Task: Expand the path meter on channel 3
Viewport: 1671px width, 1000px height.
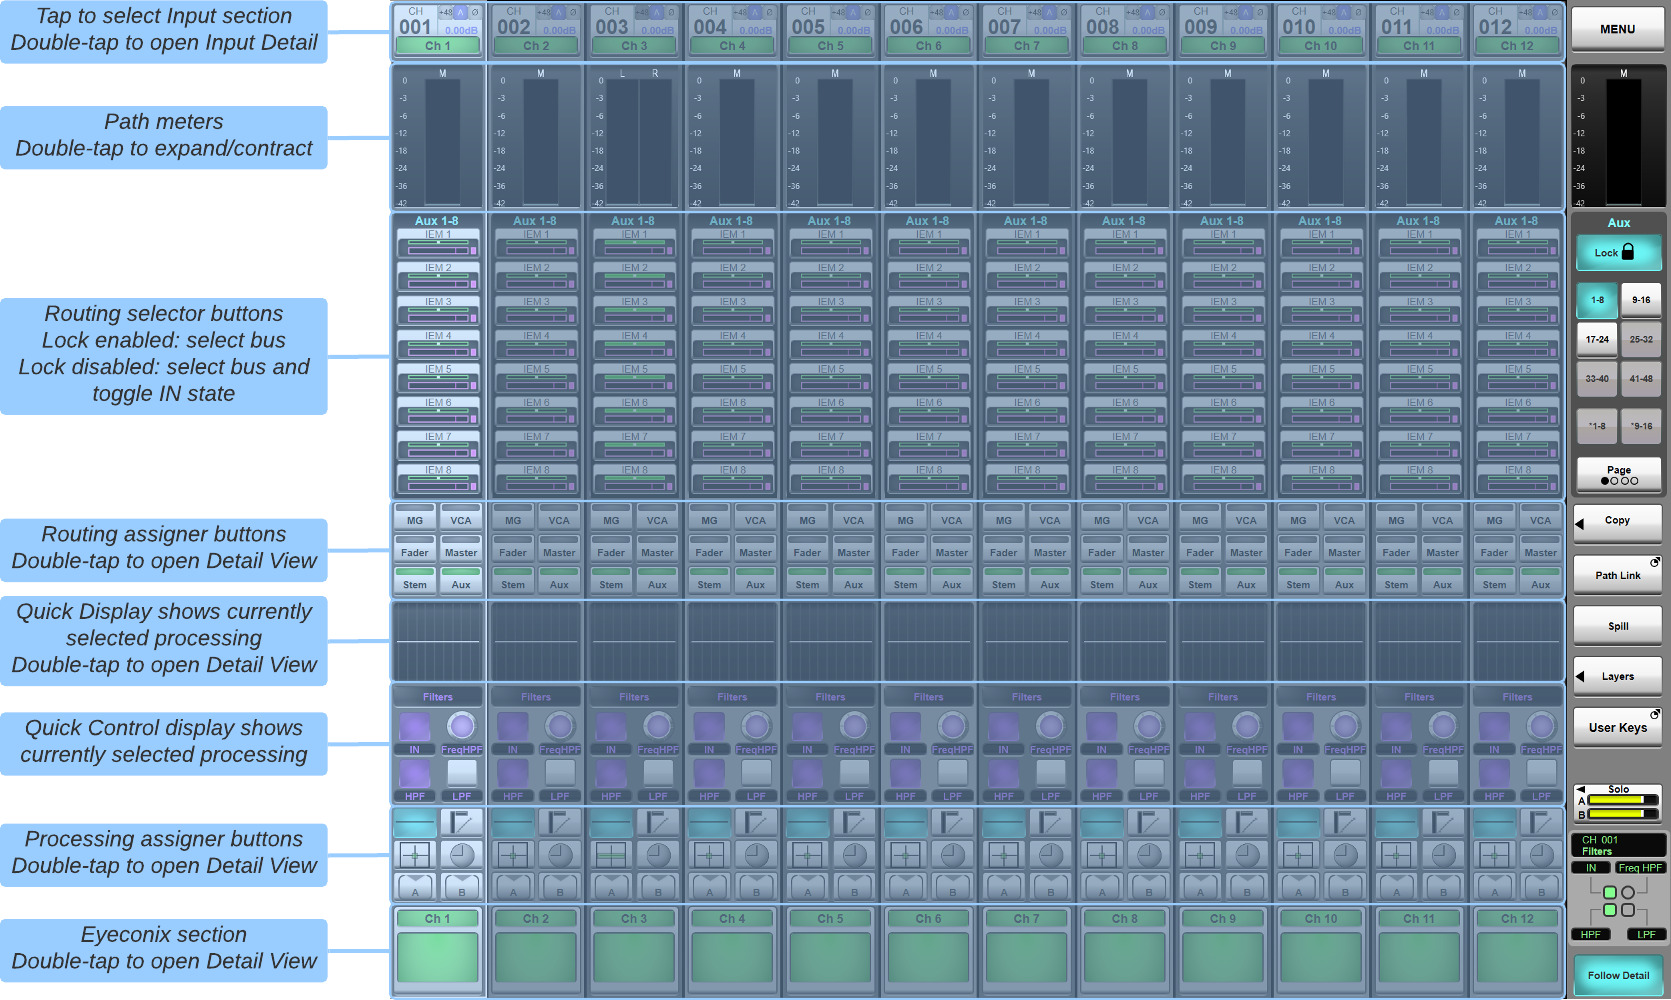Action: 634,137
